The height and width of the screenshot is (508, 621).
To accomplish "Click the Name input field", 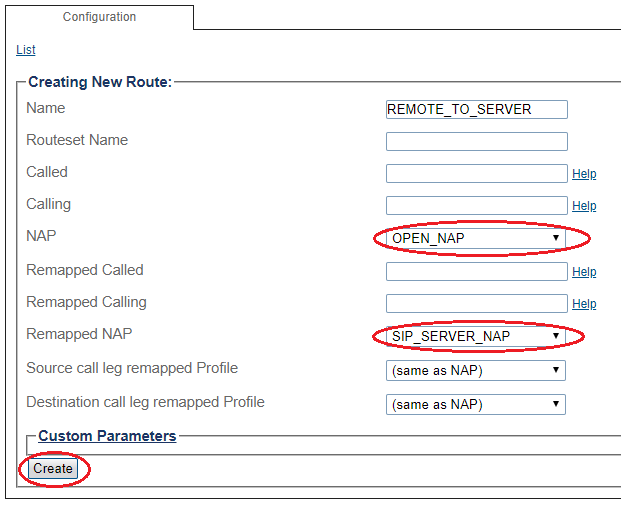I will 476,110.
